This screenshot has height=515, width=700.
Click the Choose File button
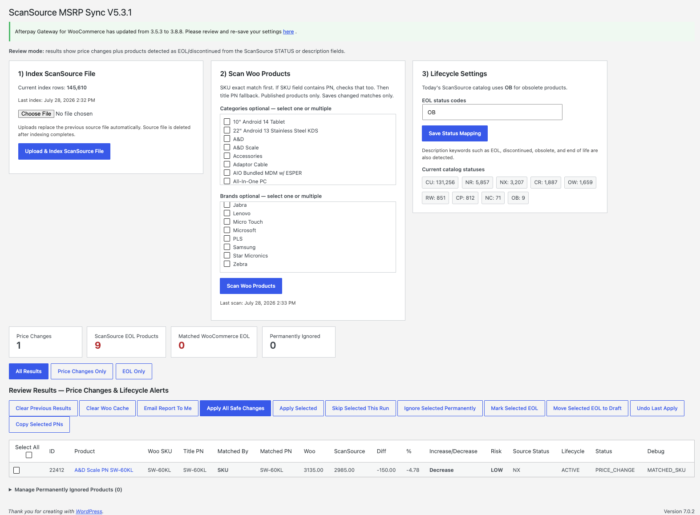pyautogui.click(x=36, y=114)
